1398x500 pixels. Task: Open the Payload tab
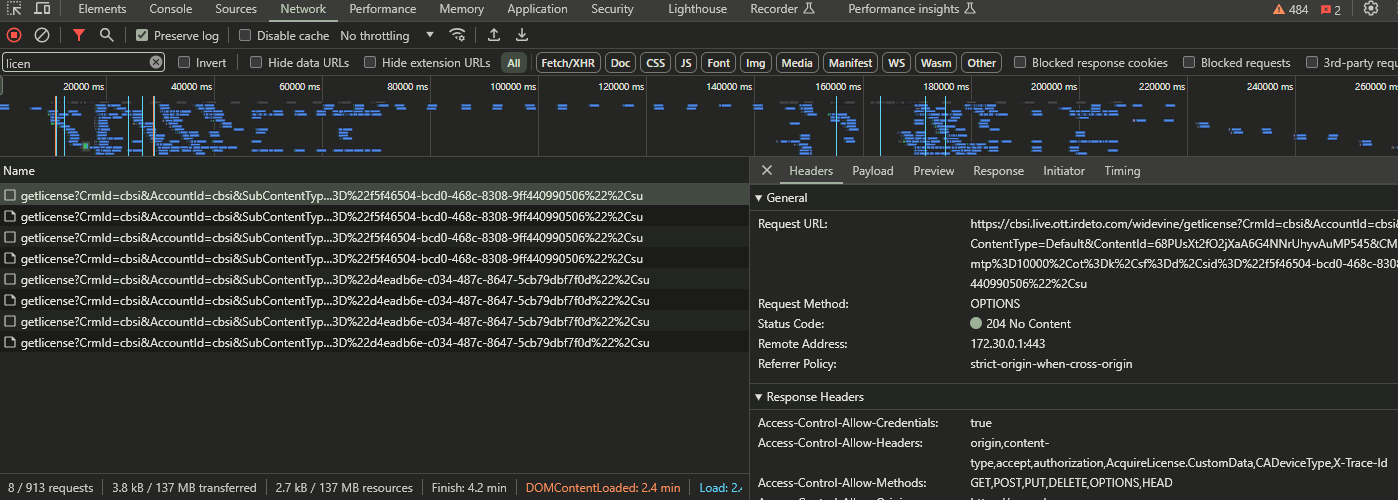pos(872,171)
